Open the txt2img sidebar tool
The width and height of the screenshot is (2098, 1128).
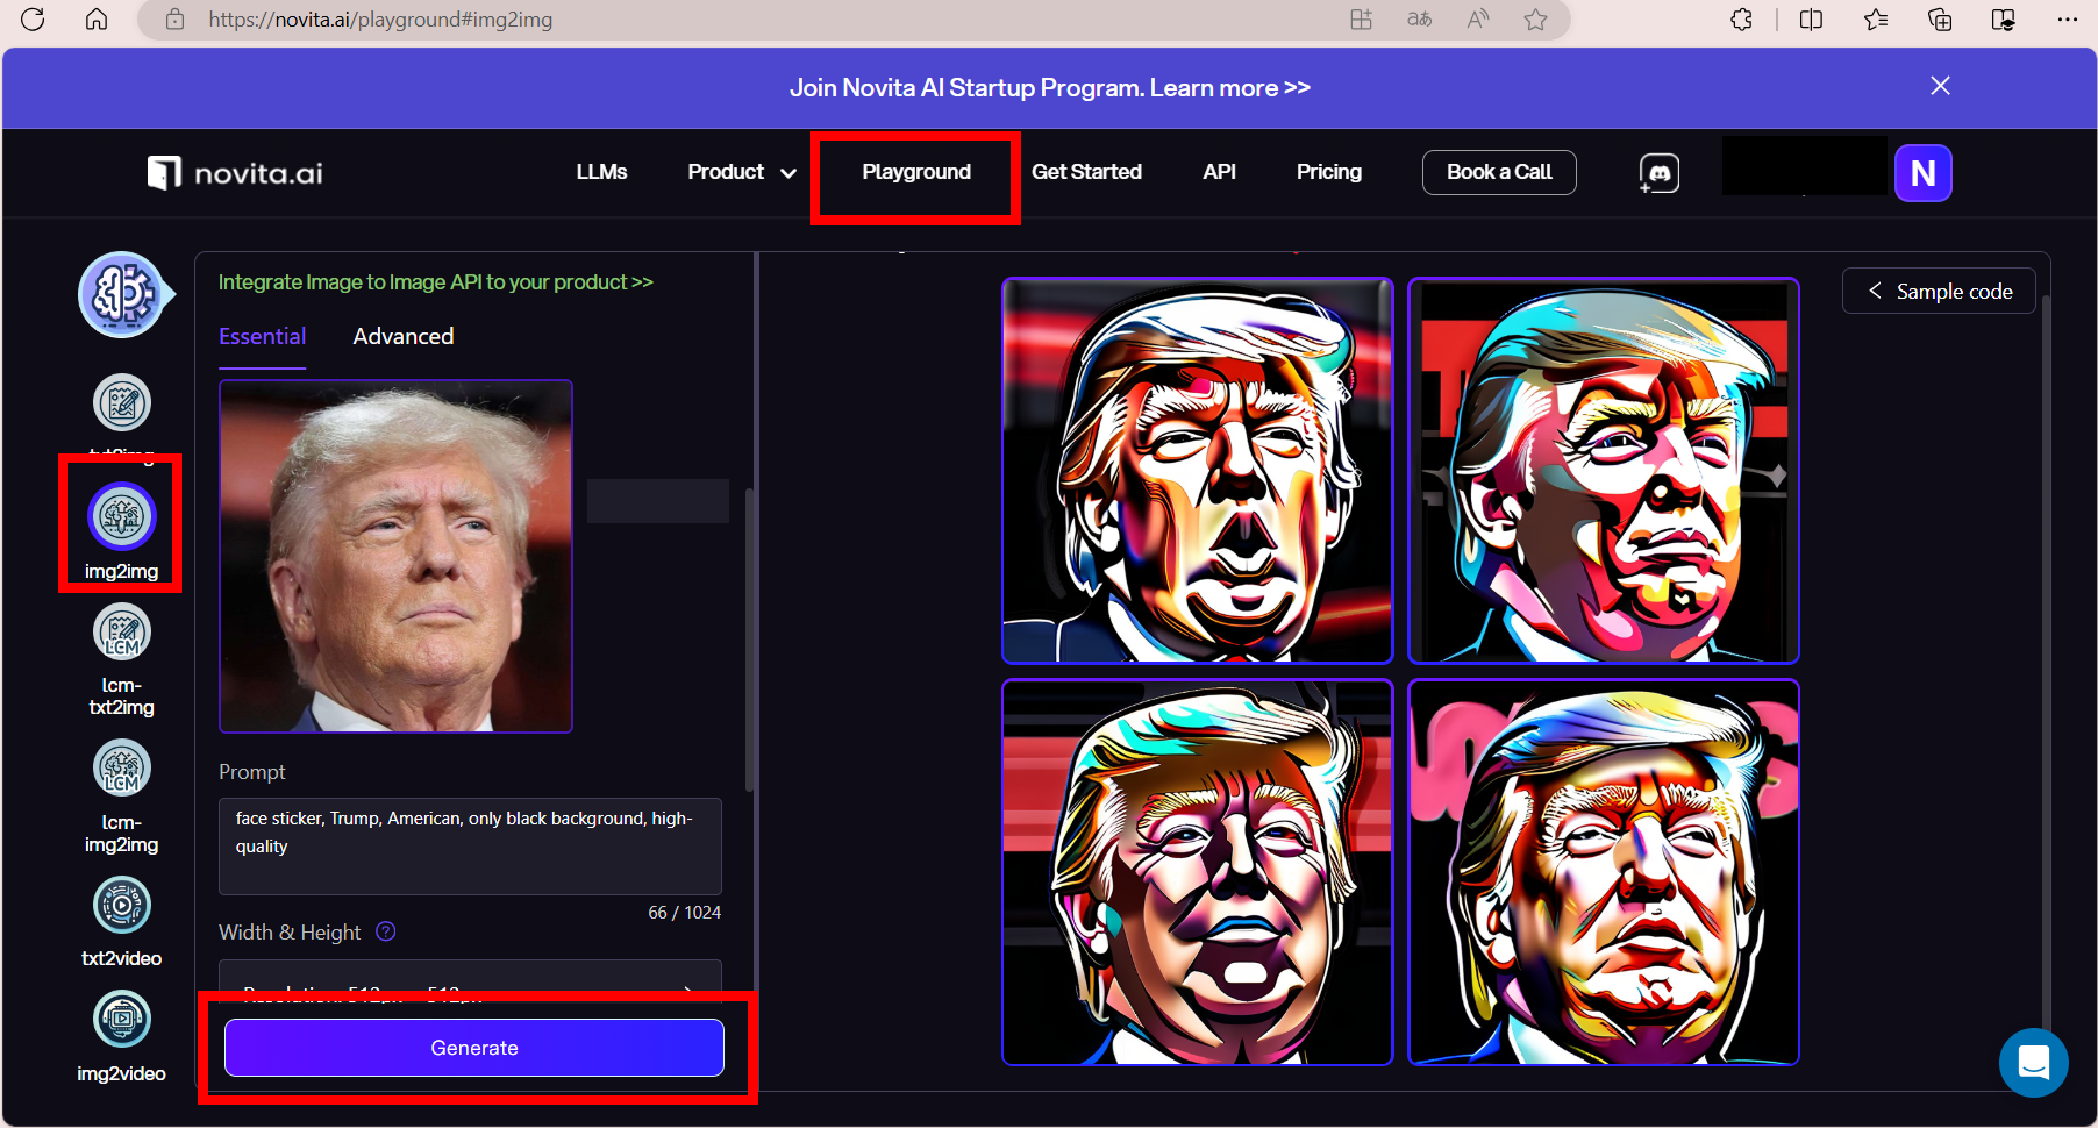[121, 403]
